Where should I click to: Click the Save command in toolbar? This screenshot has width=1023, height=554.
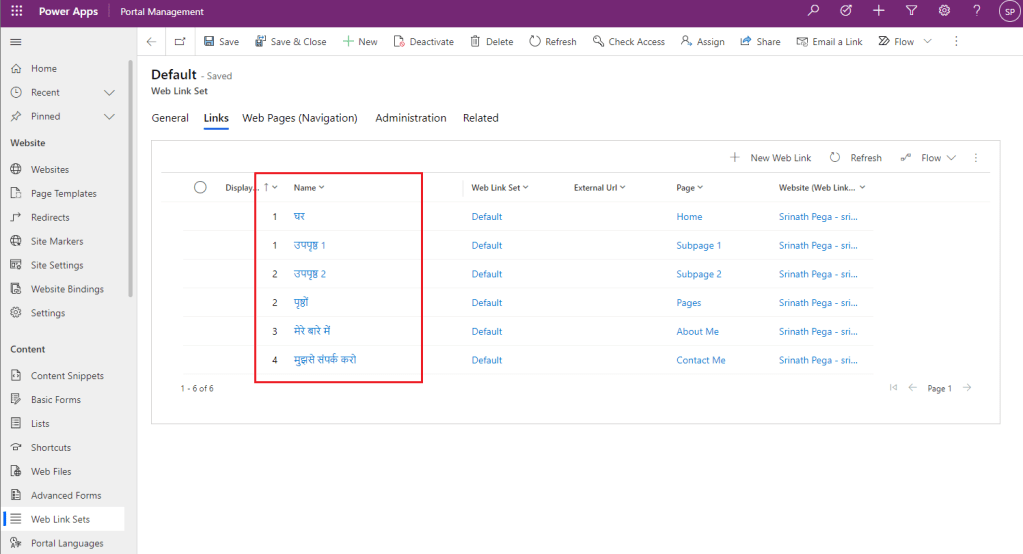click(221, 42)
